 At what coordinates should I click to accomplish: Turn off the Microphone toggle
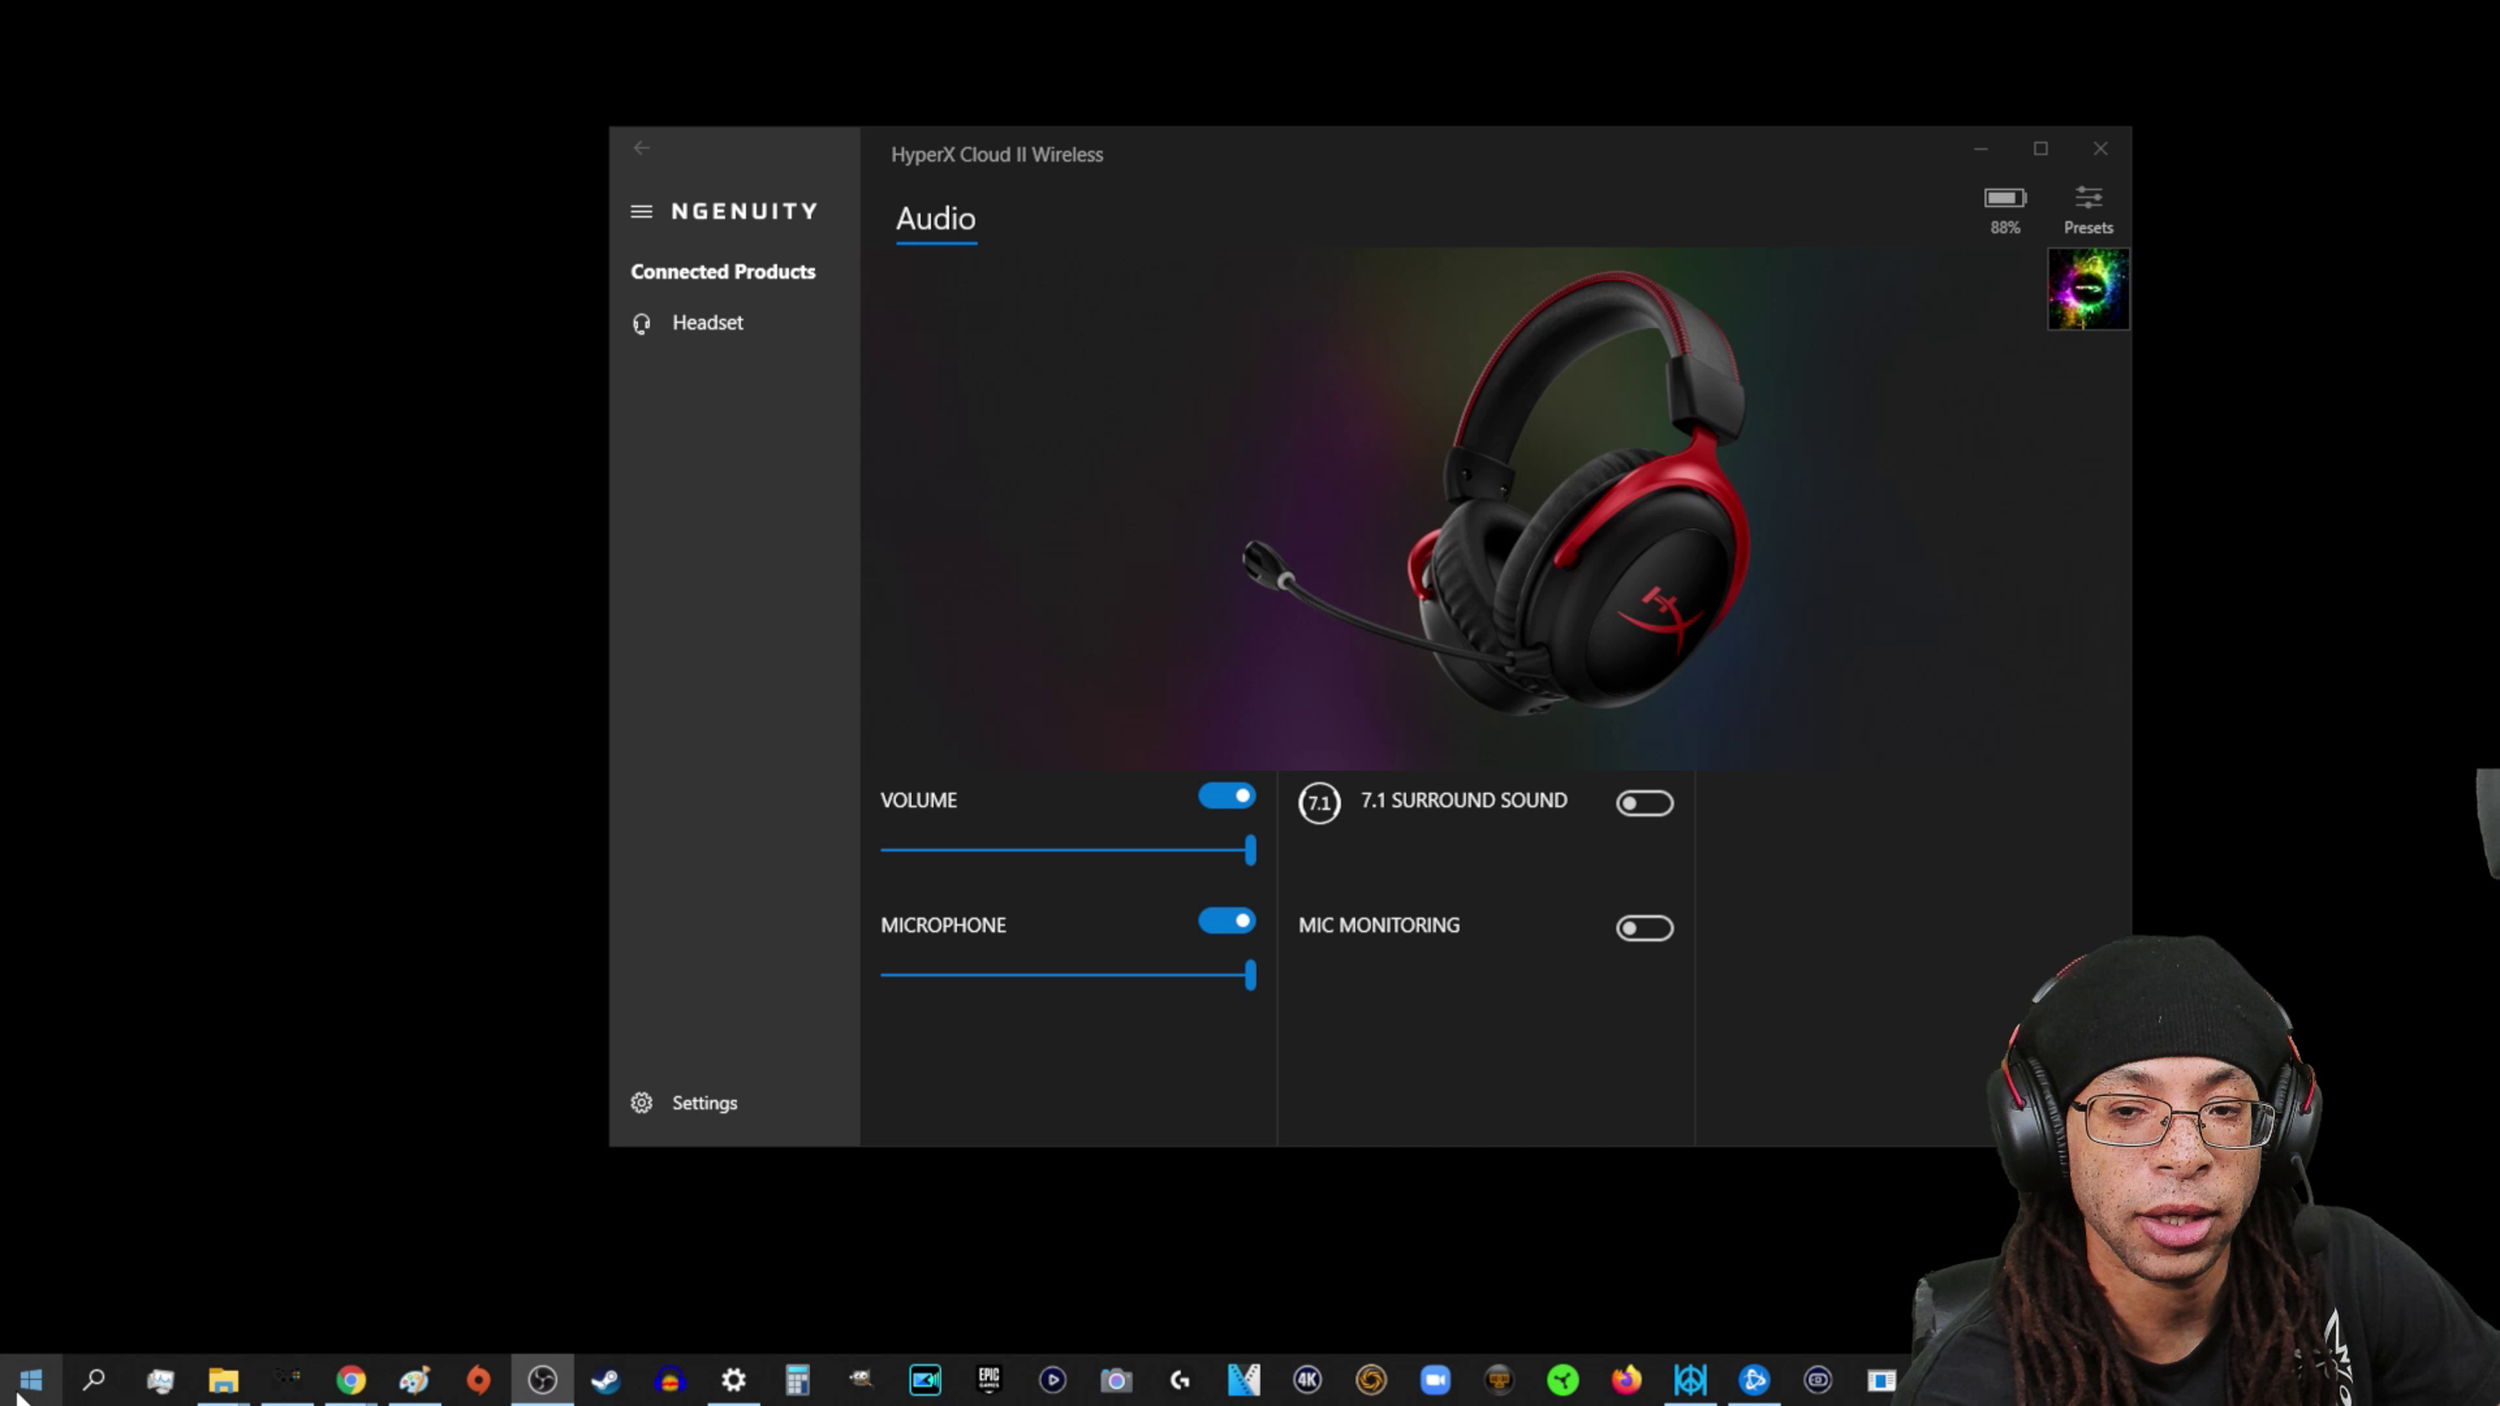1227,921
